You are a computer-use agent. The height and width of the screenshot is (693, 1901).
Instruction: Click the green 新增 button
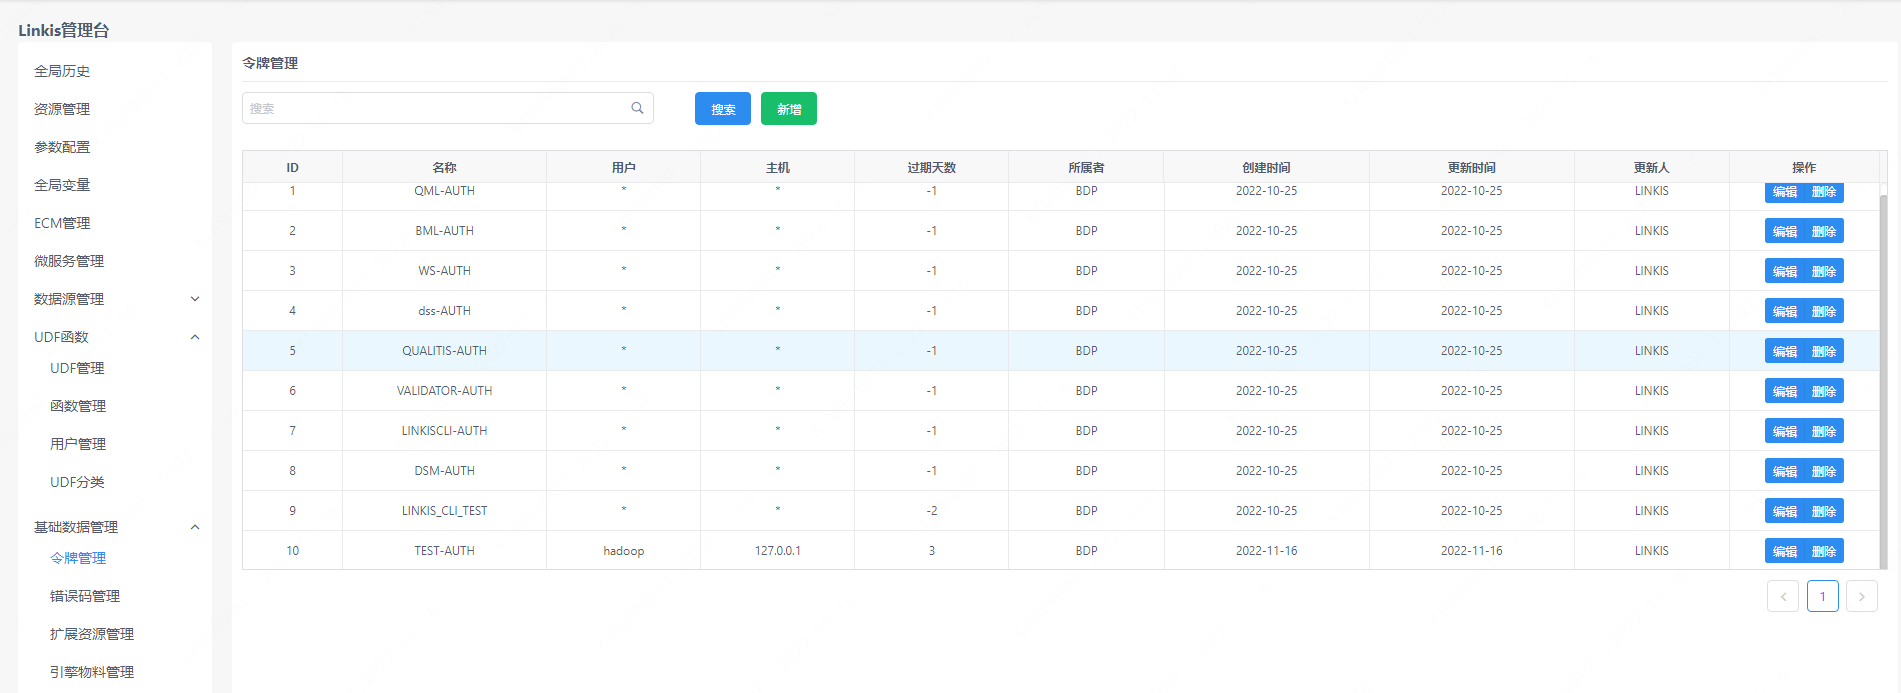(x=788, y=109)
